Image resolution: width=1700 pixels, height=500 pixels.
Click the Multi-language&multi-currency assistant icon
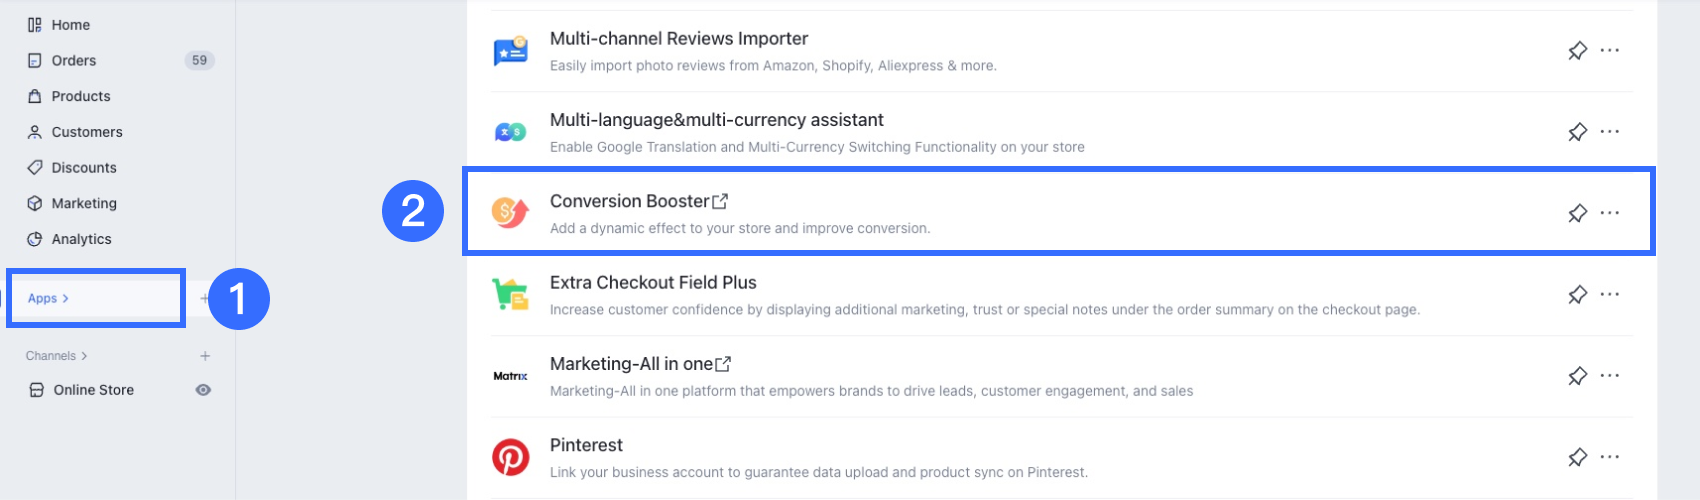pyautogui.click(x=511, y=131)
